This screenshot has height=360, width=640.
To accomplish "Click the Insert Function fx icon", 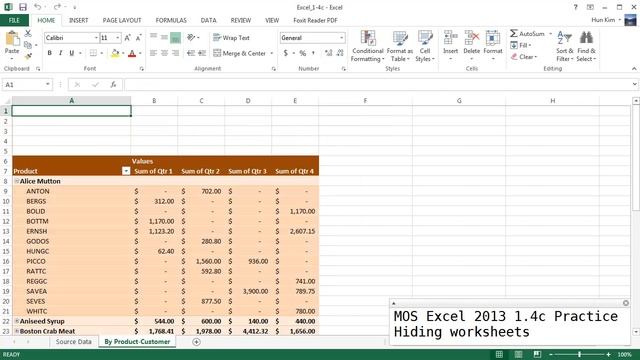I will 113,84.
